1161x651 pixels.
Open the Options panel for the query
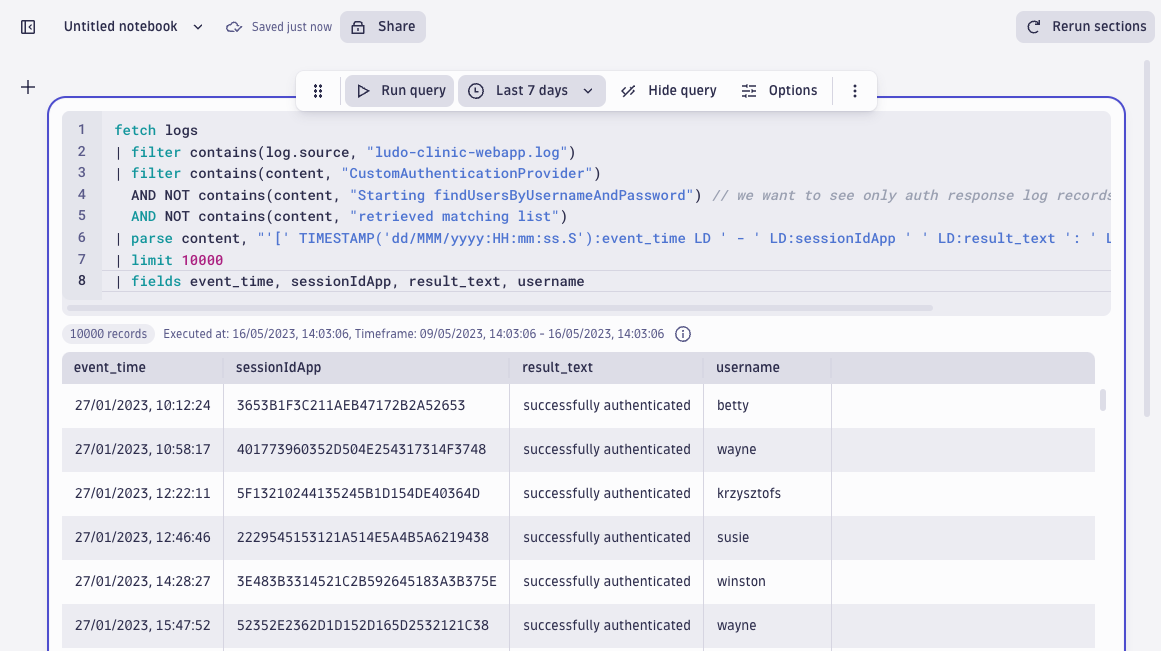point(780,90)
